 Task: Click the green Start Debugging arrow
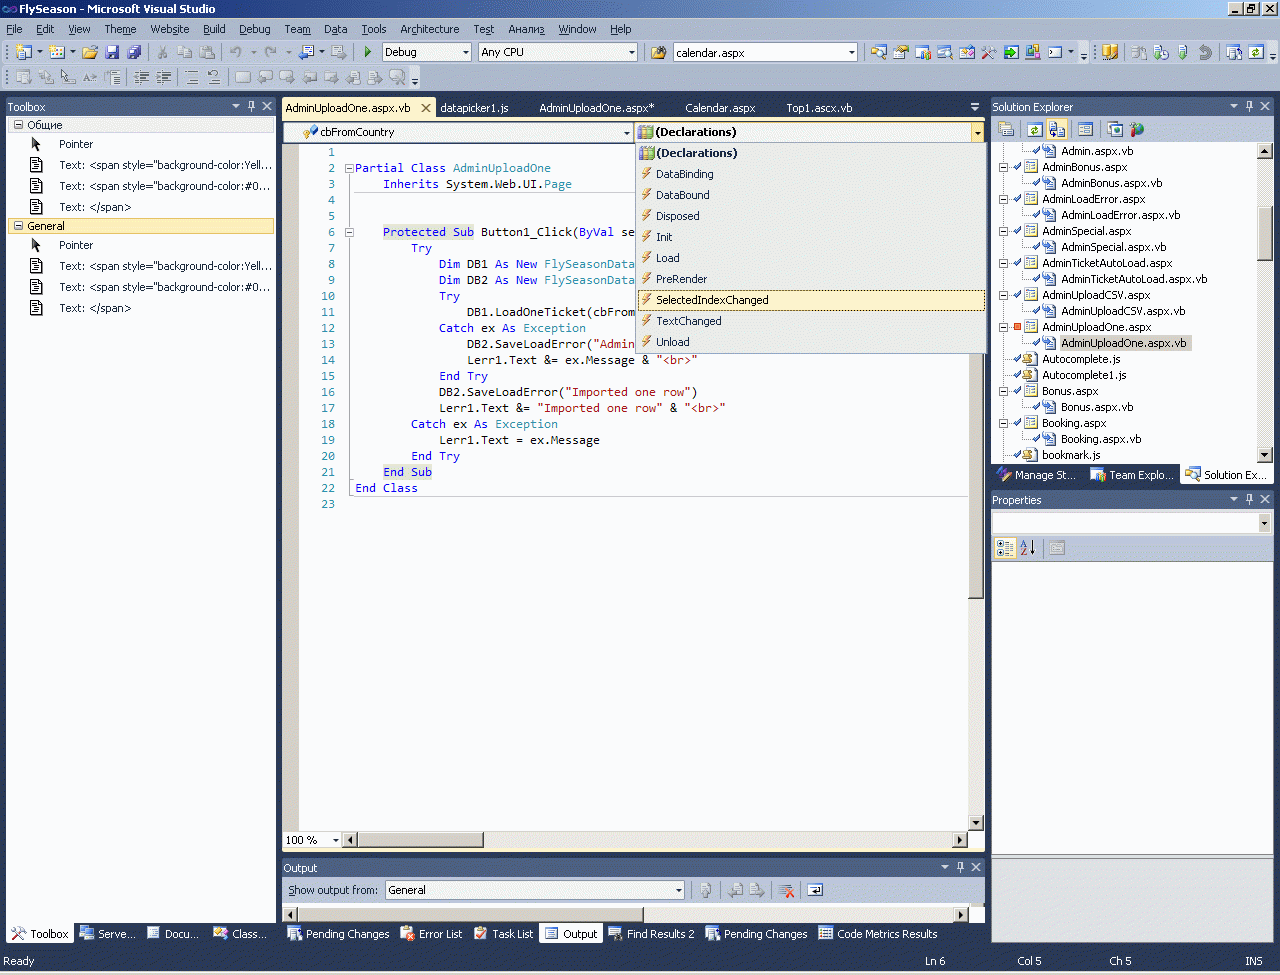pyautogui.click(x=368, y=52)
